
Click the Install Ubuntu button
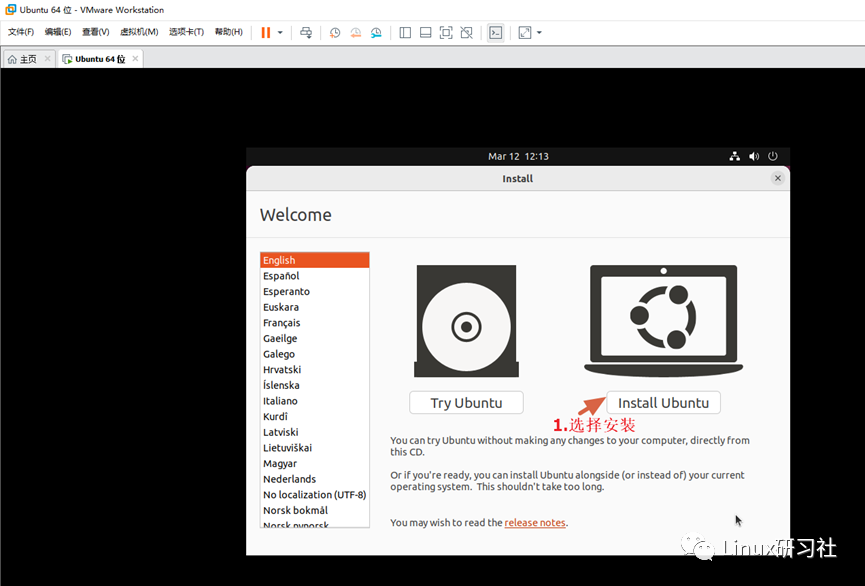tap(663, 403)
